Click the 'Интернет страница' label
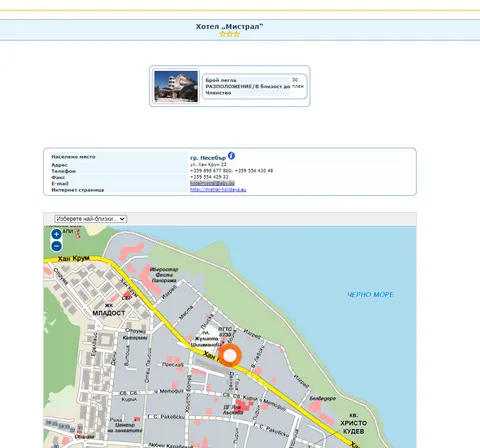 pos(78,190)
